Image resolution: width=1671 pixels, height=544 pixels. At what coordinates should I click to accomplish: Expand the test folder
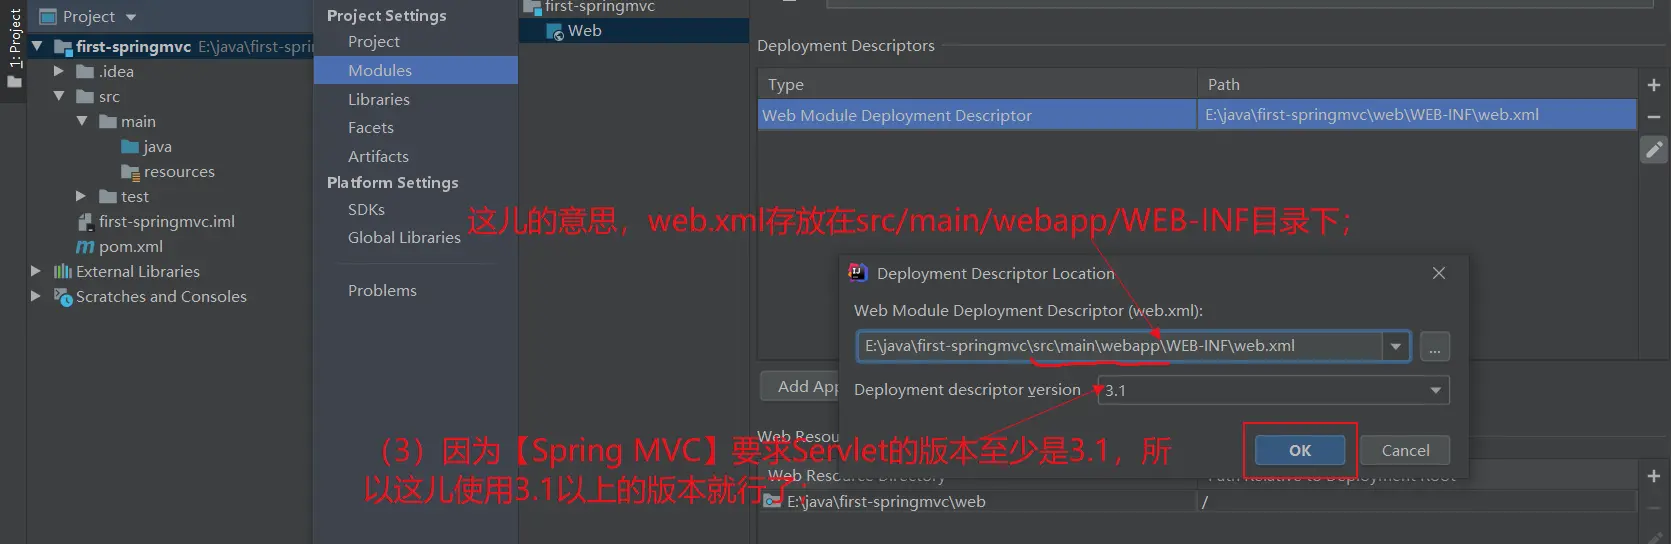[x=81, y=196]
